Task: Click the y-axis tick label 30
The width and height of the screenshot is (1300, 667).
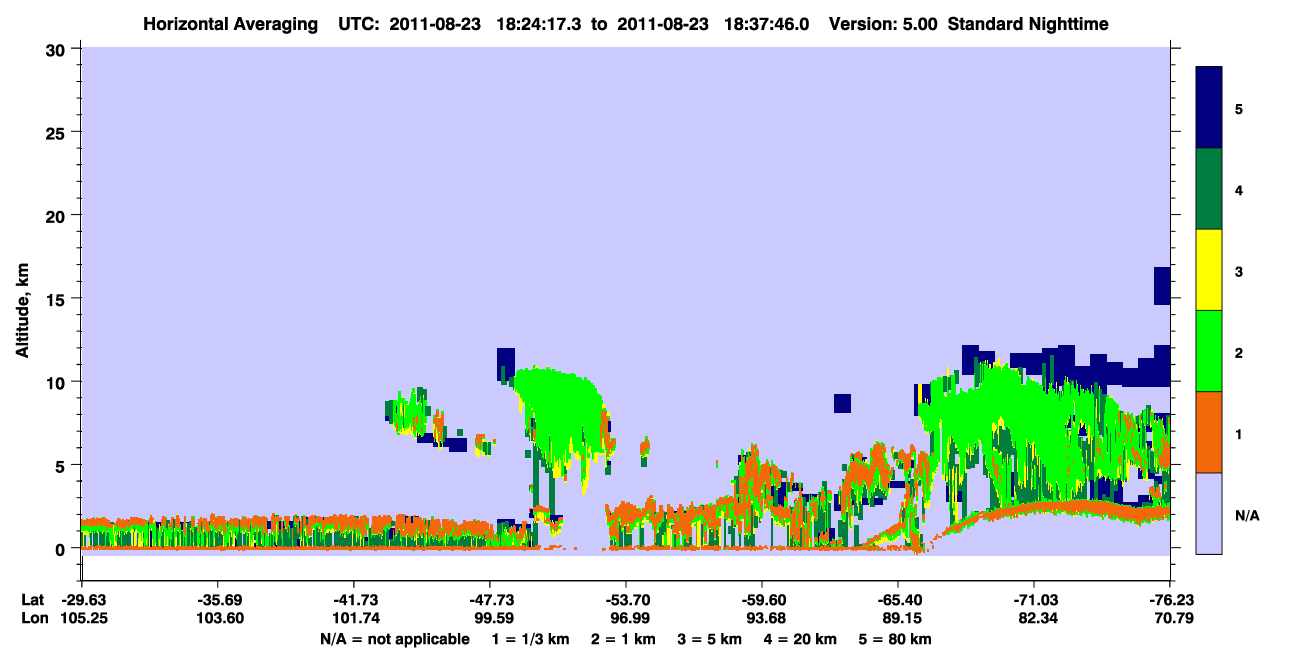Action: (x=56, y=49)
